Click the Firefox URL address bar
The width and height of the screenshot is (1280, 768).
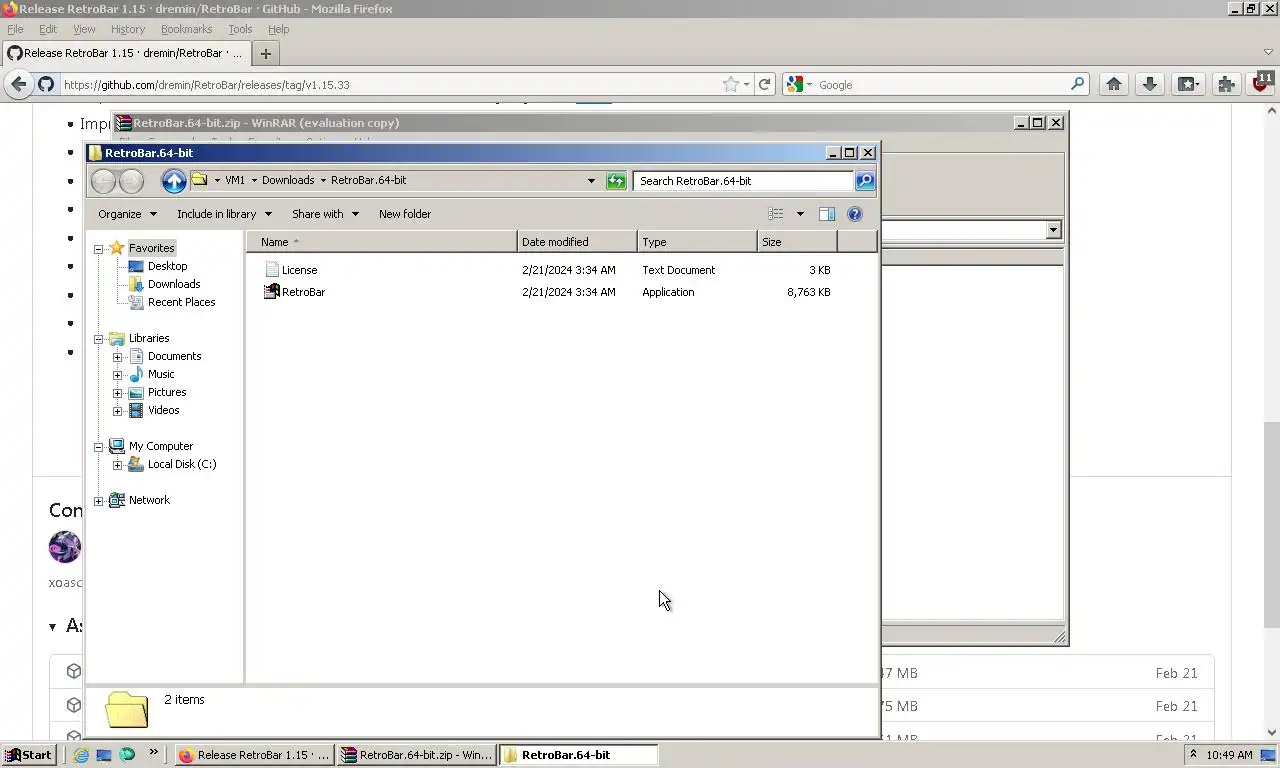[x=390, y=85]
